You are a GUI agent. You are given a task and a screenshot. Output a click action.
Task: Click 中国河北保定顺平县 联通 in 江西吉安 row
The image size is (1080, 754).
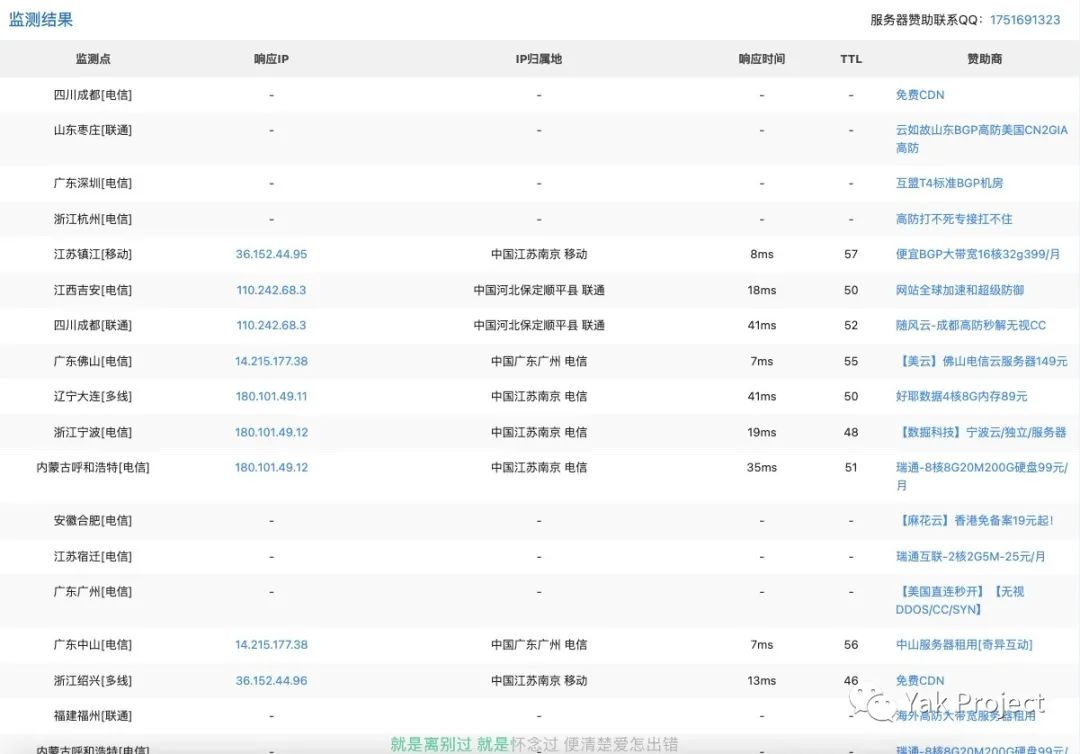(539, 290)
